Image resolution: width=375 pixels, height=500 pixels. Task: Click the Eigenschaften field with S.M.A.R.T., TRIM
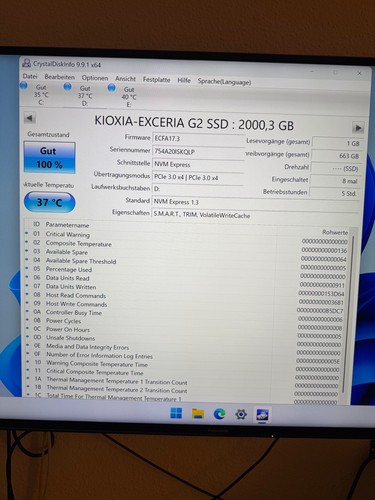tap(255, 215)
